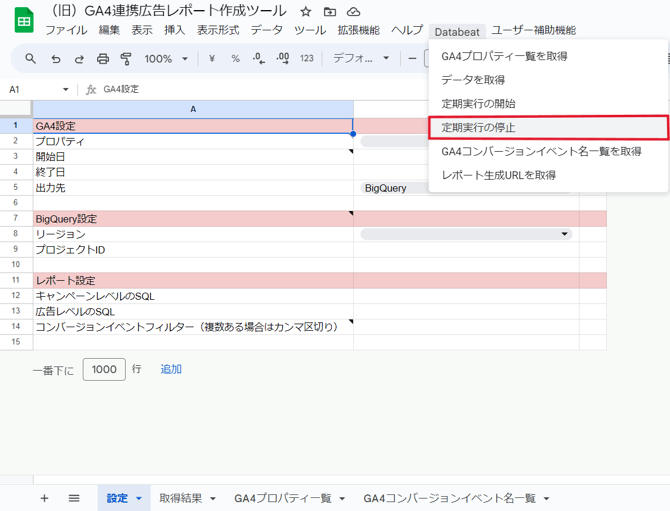
Task: Add a new sheet with plus icon
Action: (44, 498)
